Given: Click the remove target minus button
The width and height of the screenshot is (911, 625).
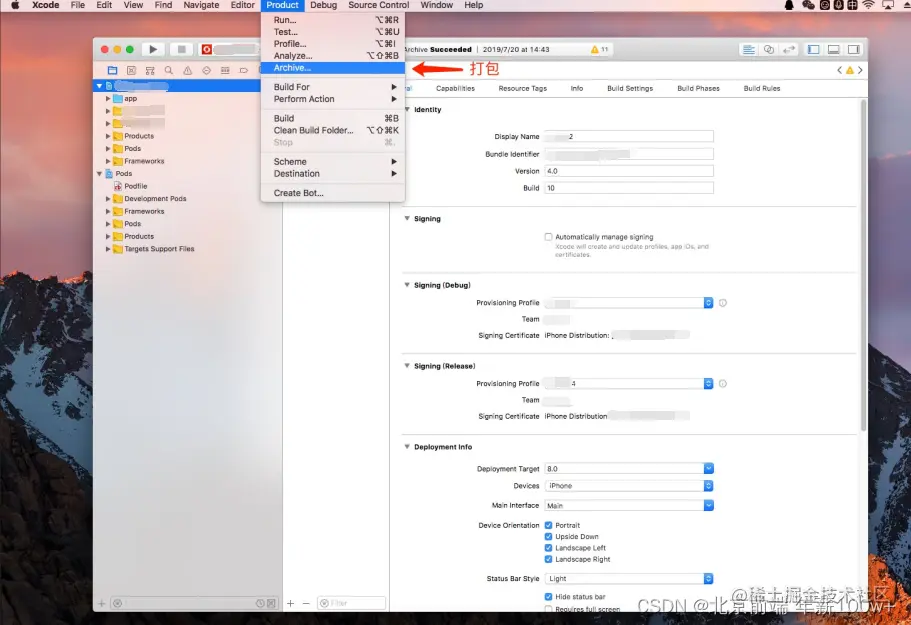Looking at the screenshot, I should coord(306,604).
